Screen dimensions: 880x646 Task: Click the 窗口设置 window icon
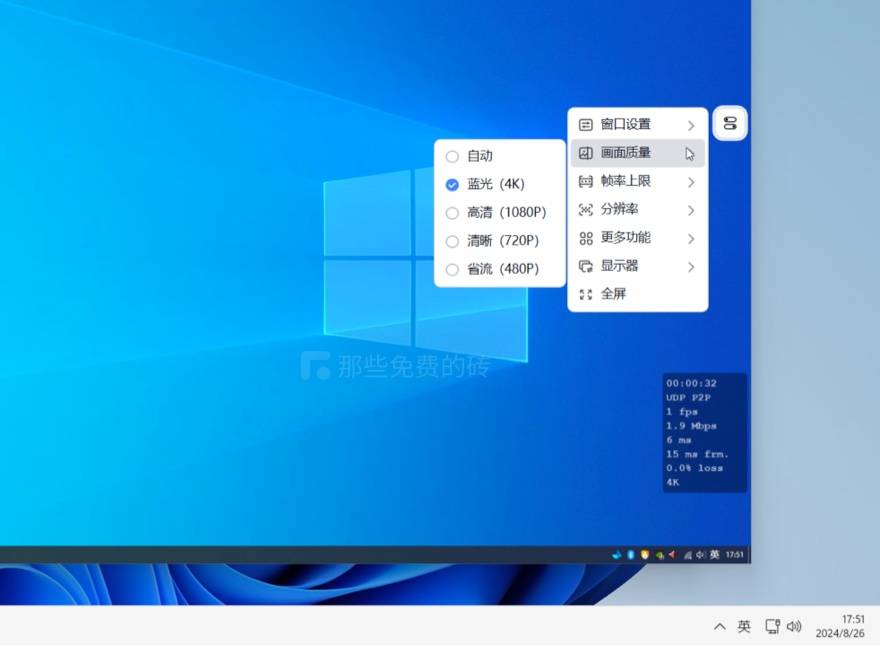click(x=585, y=125)
